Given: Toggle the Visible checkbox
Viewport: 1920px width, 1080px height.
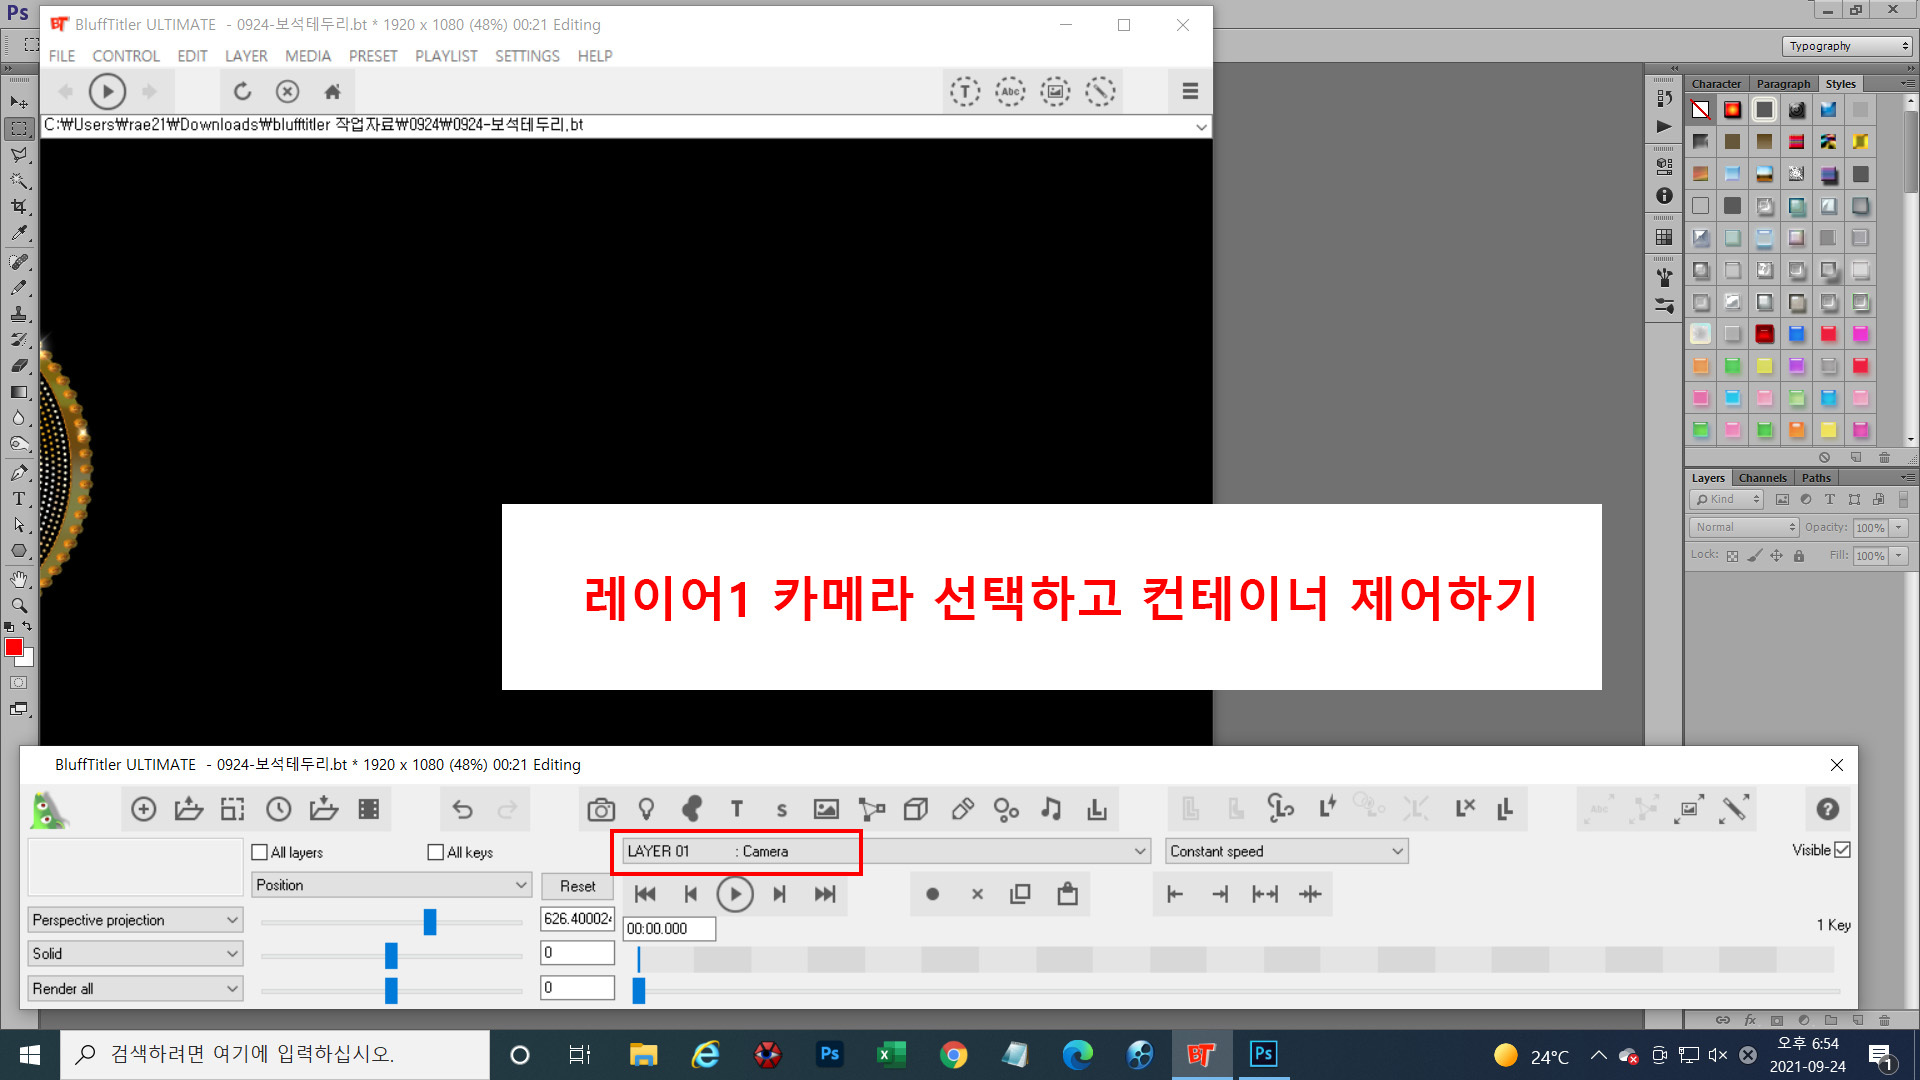Looking at the screenshot, I should click(x=1842, y=850).
